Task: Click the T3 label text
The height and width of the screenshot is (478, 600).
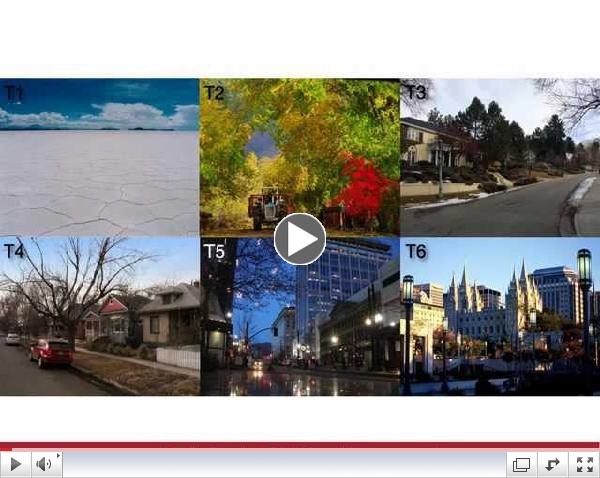Action: pos(415,93)
